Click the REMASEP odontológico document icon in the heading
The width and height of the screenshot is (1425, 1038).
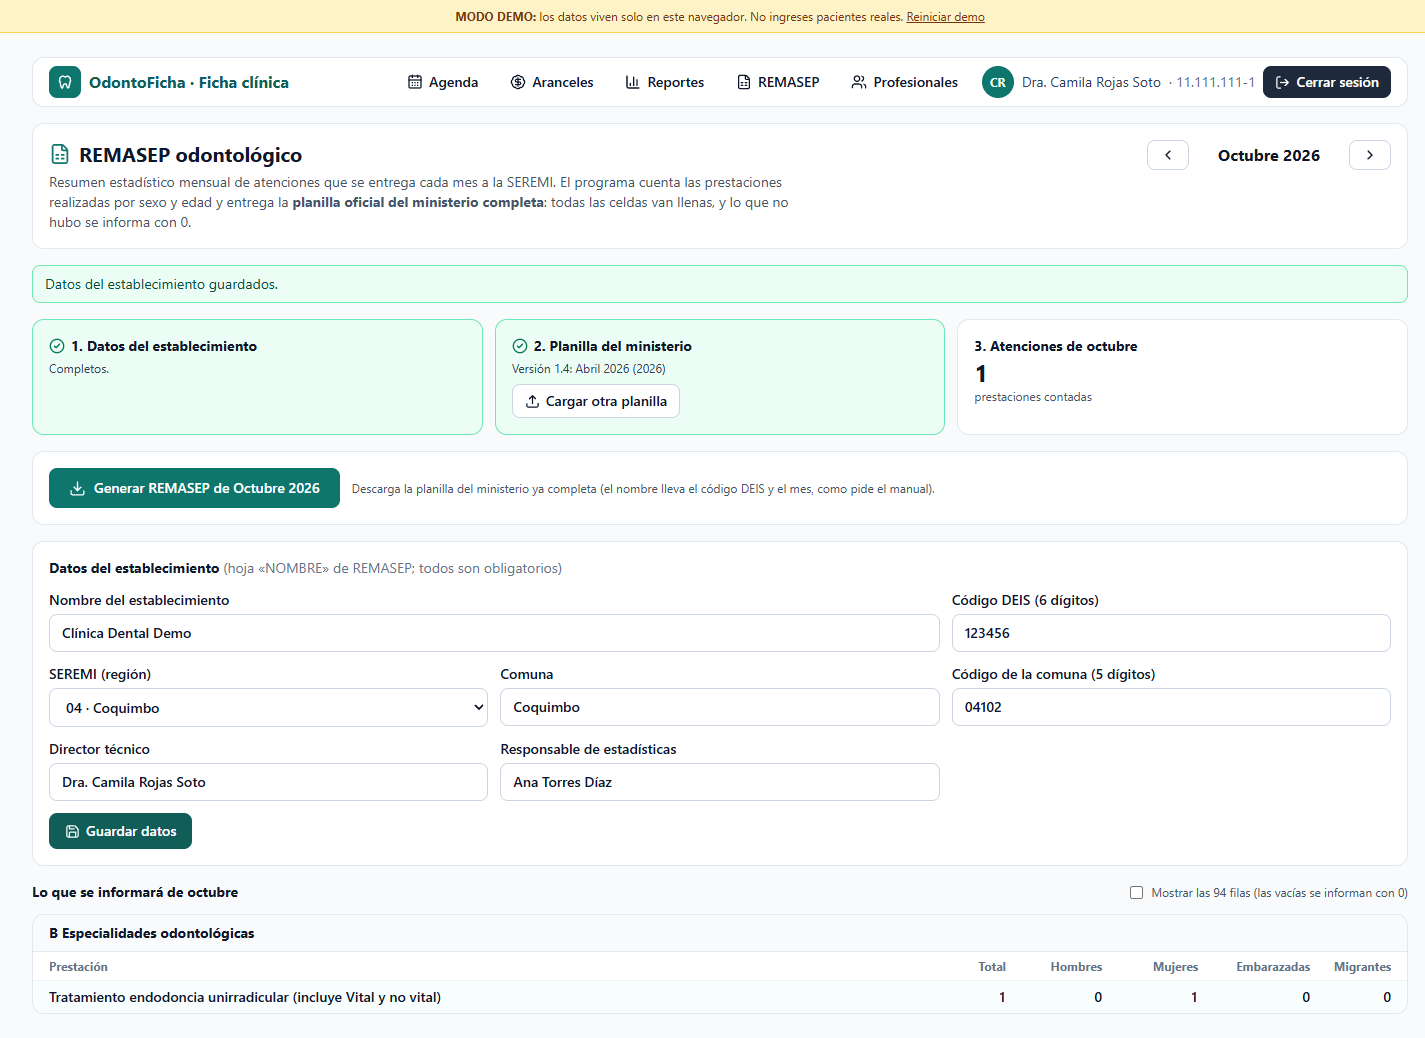coord(60,155)
